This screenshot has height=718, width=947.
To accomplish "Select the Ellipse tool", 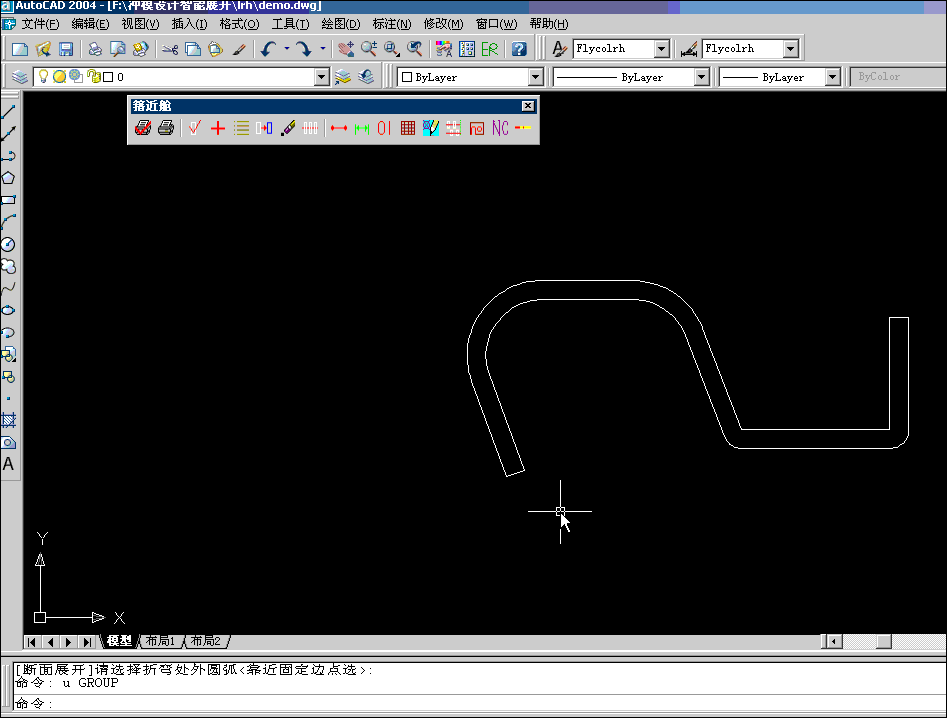I will [8, 310].
